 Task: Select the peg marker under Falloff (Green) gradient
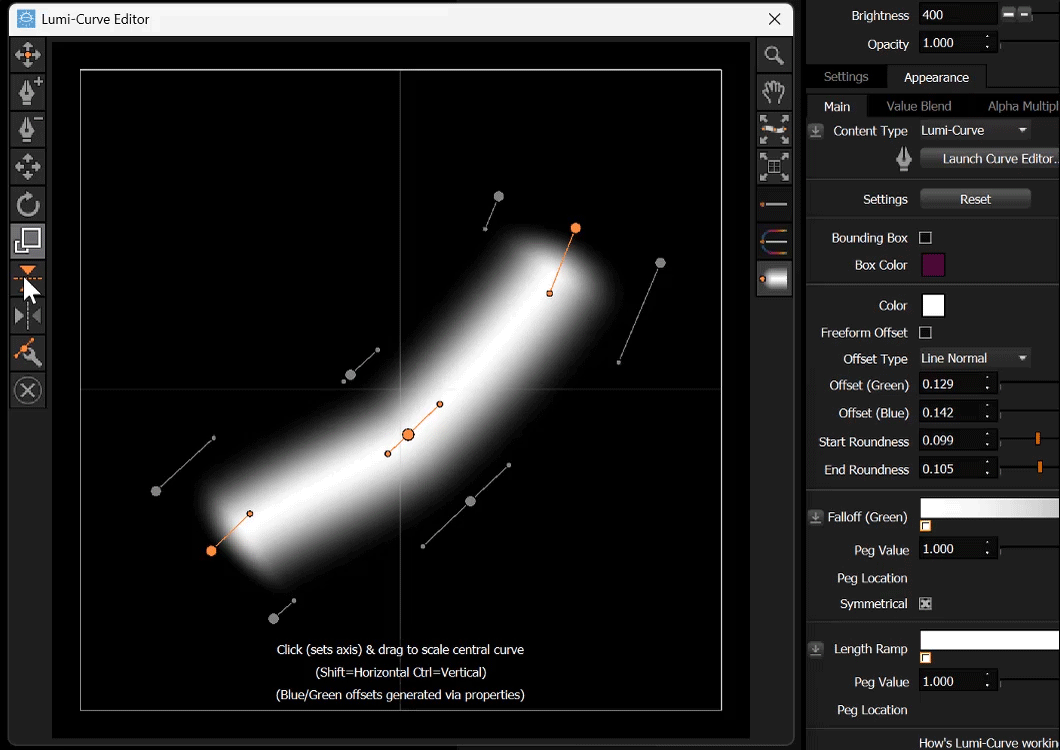point(925,526)
